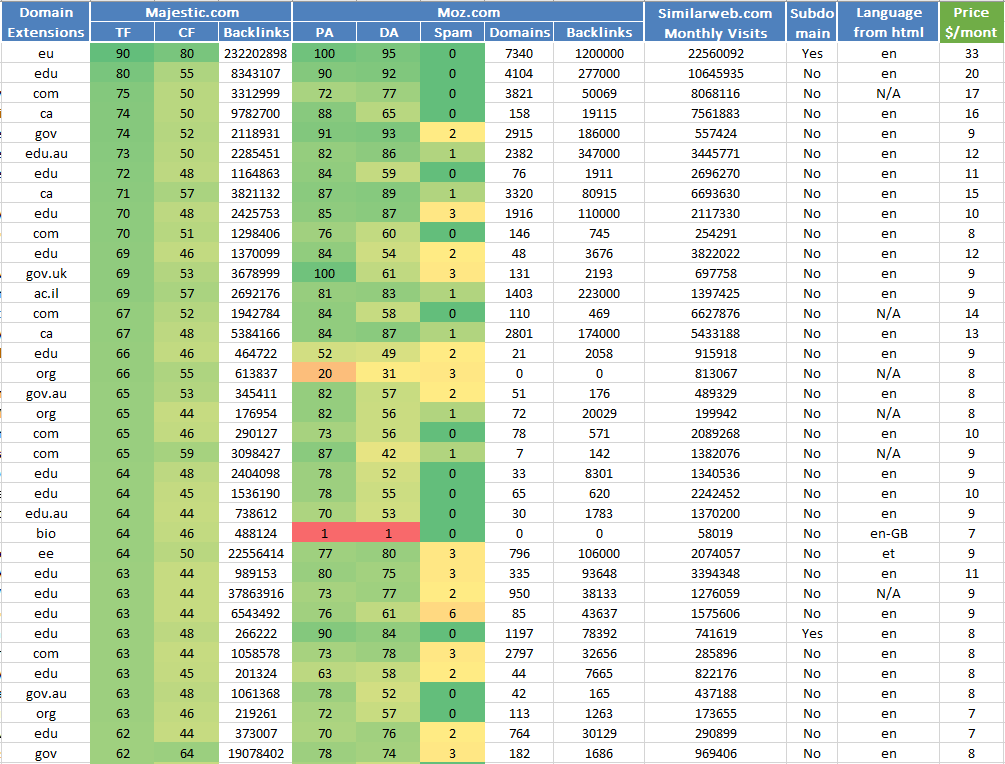Click the 'ac.il' domain extension cell
Viewport: 1005px width, 764px height.
click(x=46, y=293)
